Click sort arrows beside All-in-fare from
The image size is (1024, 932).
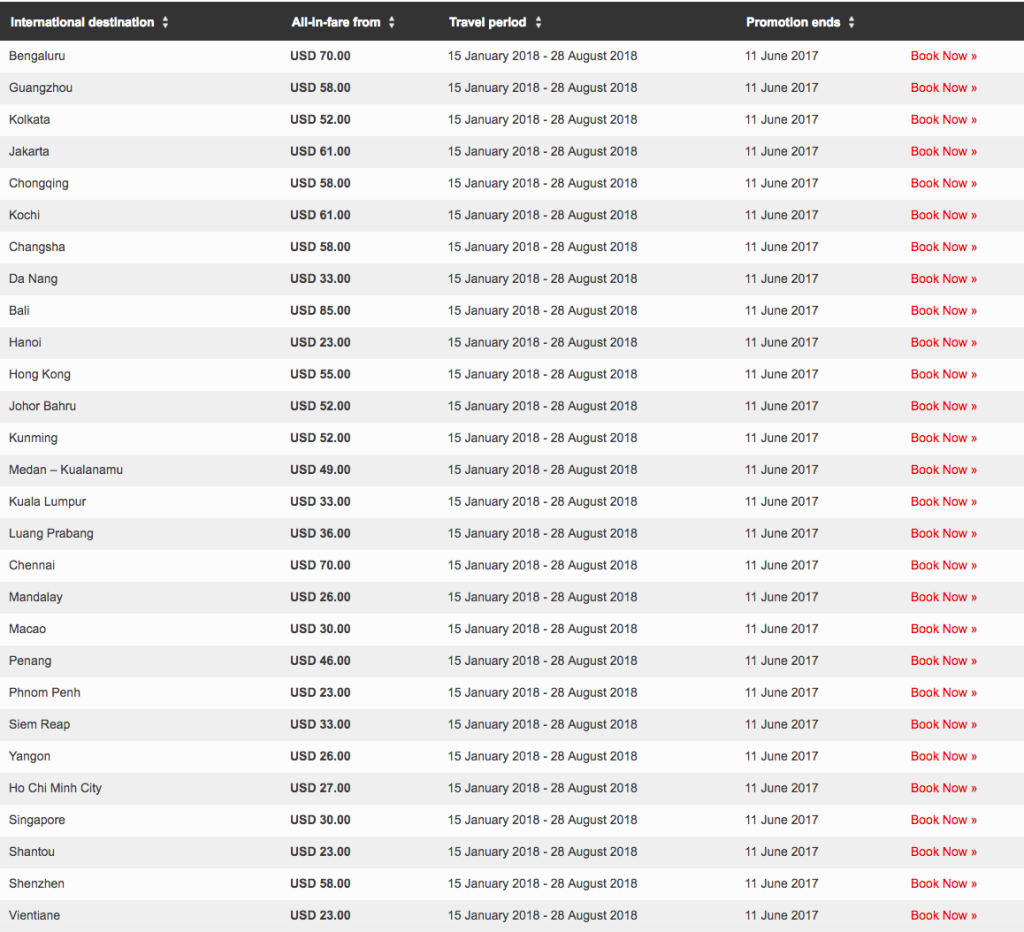[x=392, y=22]
